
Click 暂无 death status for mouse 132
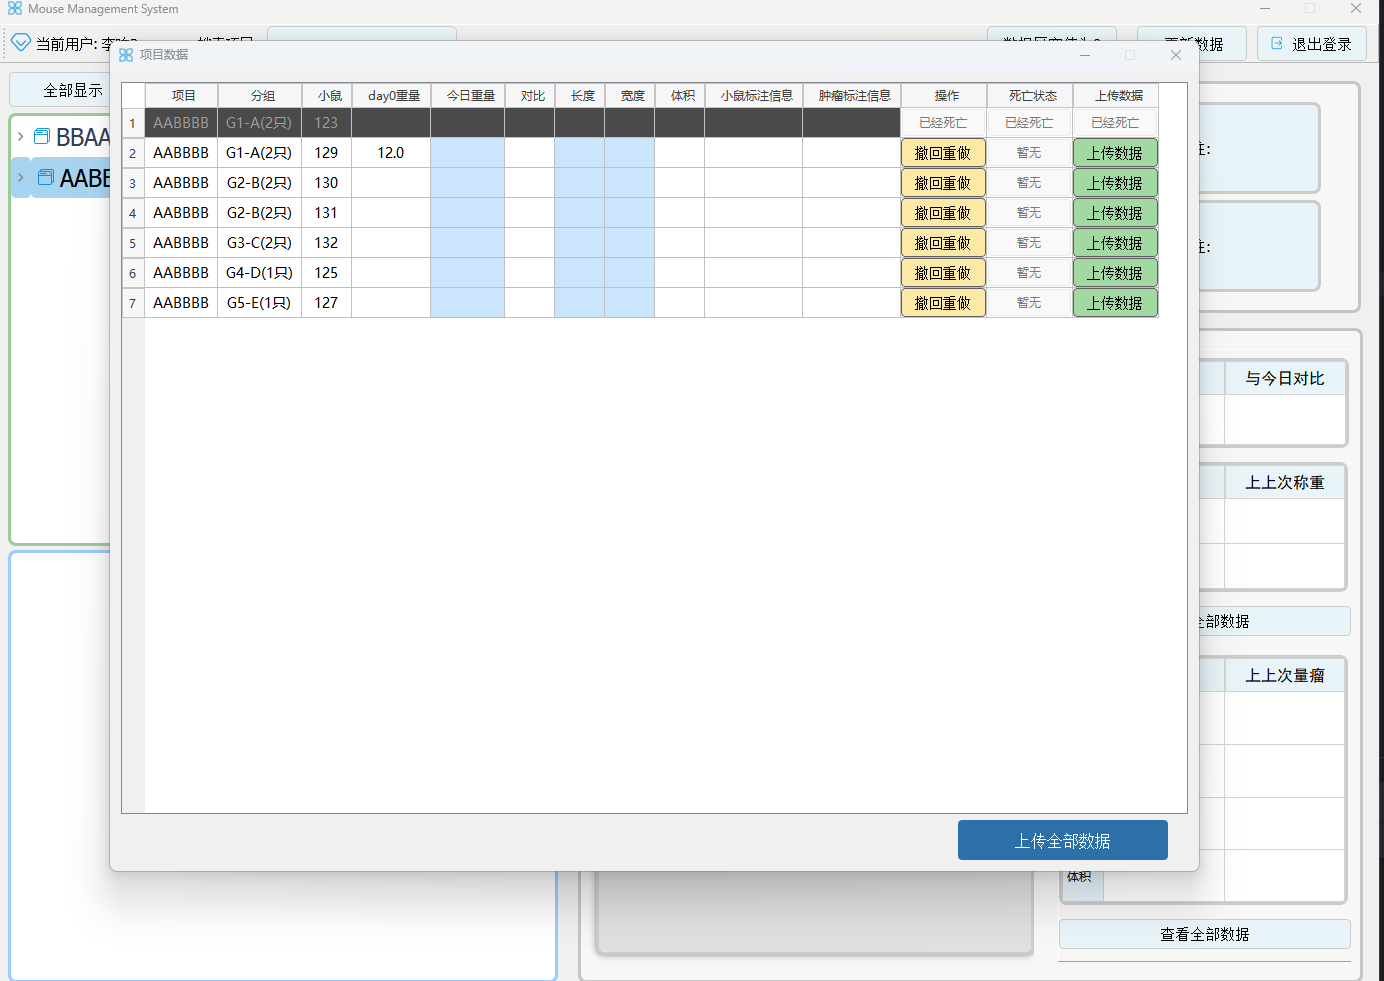tap(1029, 243)
